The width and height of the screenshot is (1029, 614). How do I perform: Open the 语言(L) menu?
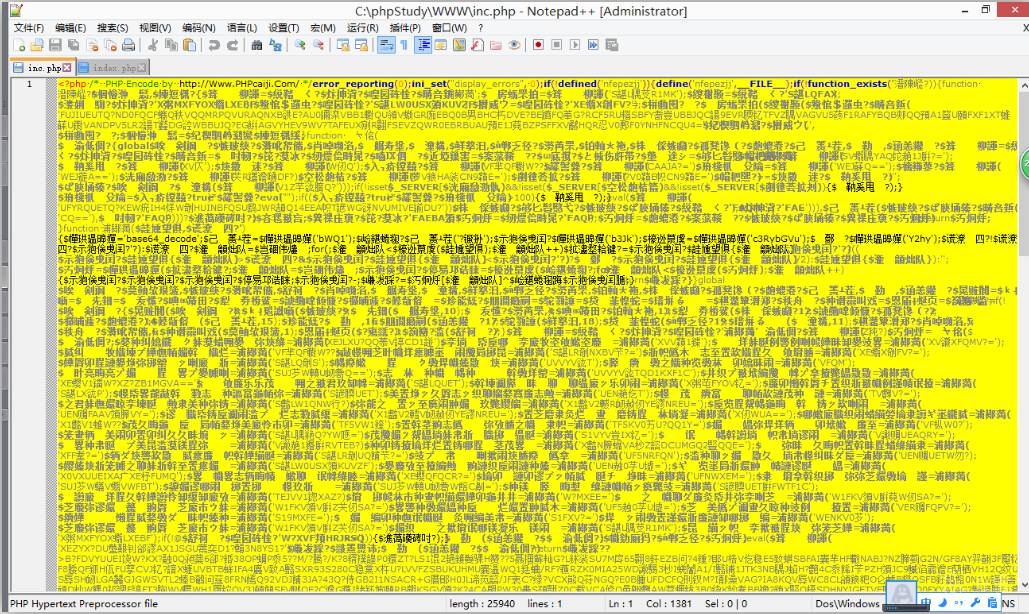[x=242, y=28]
